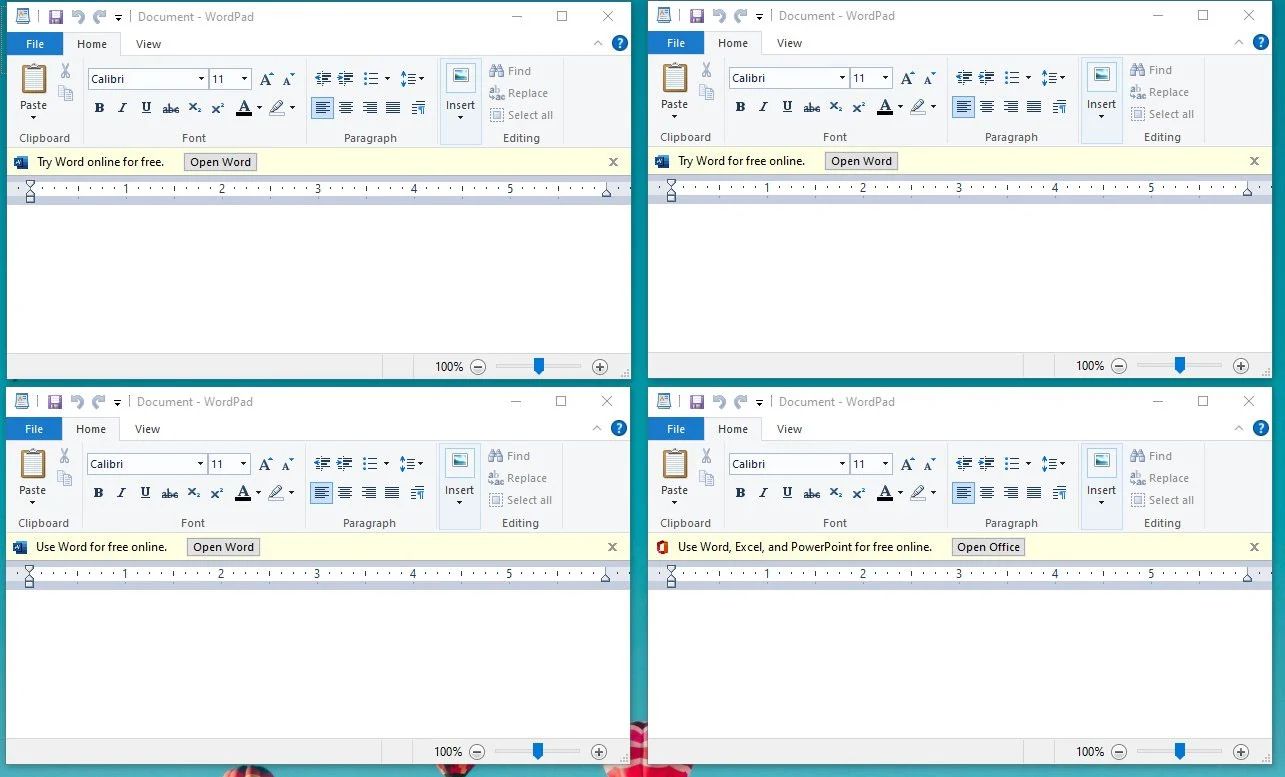
Task: Switch to View tab in 'Try Word online' window
Action: pyautogui.click(x=149, y=44)
